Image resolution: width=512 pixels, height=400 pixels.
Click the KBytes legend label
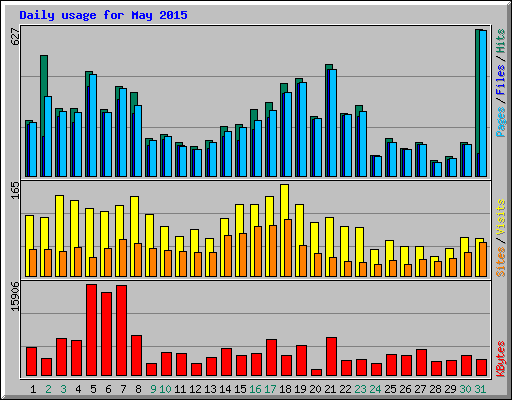coord(501,359)
